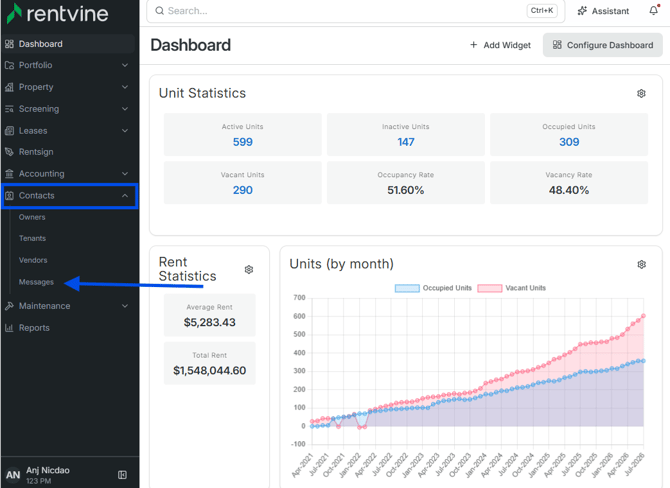
Task: Open Rent Statistics widget gear icon
Action: pyautogui.click(x=249, y=269)
